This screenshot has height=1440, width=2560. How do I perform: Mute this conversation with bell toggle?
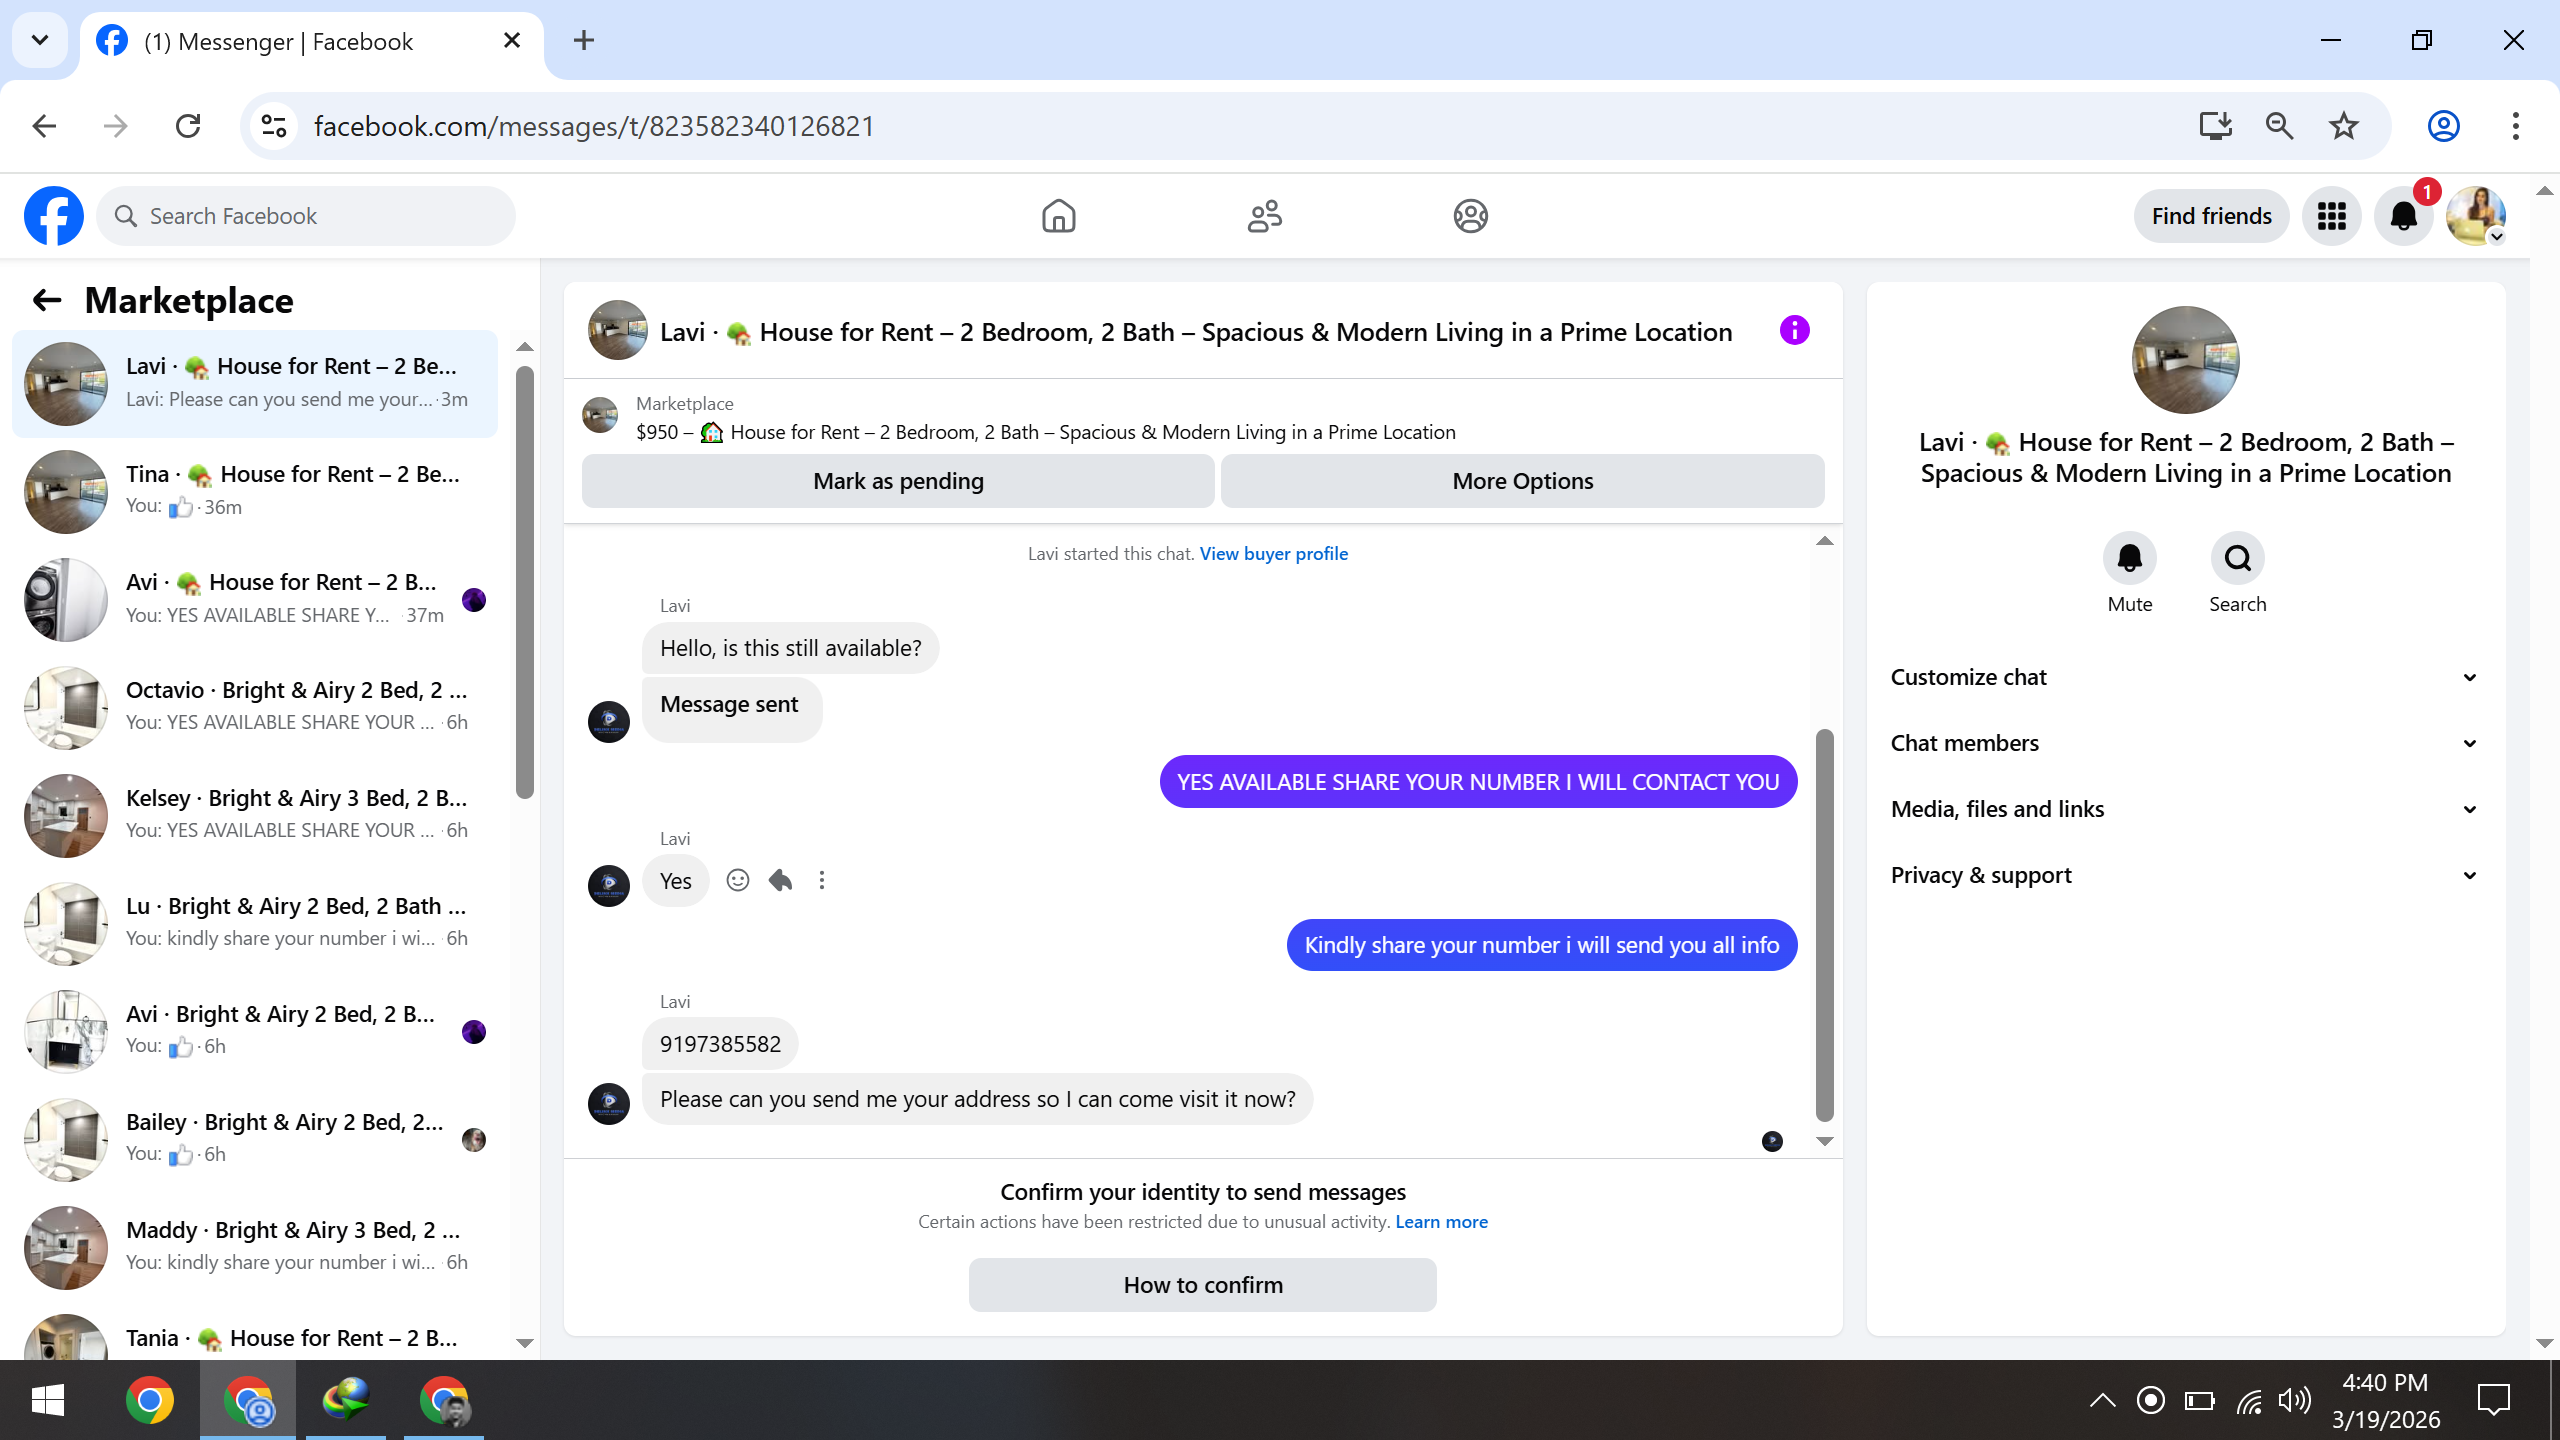2129,558
